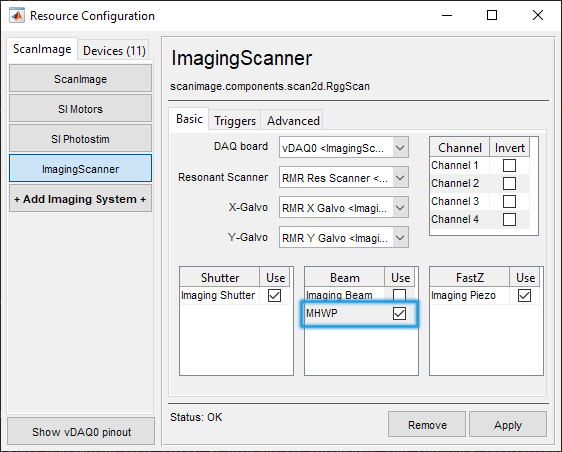Select the Imaging Piezo row label
Screen dimensions: 562x452
[463, 295]
